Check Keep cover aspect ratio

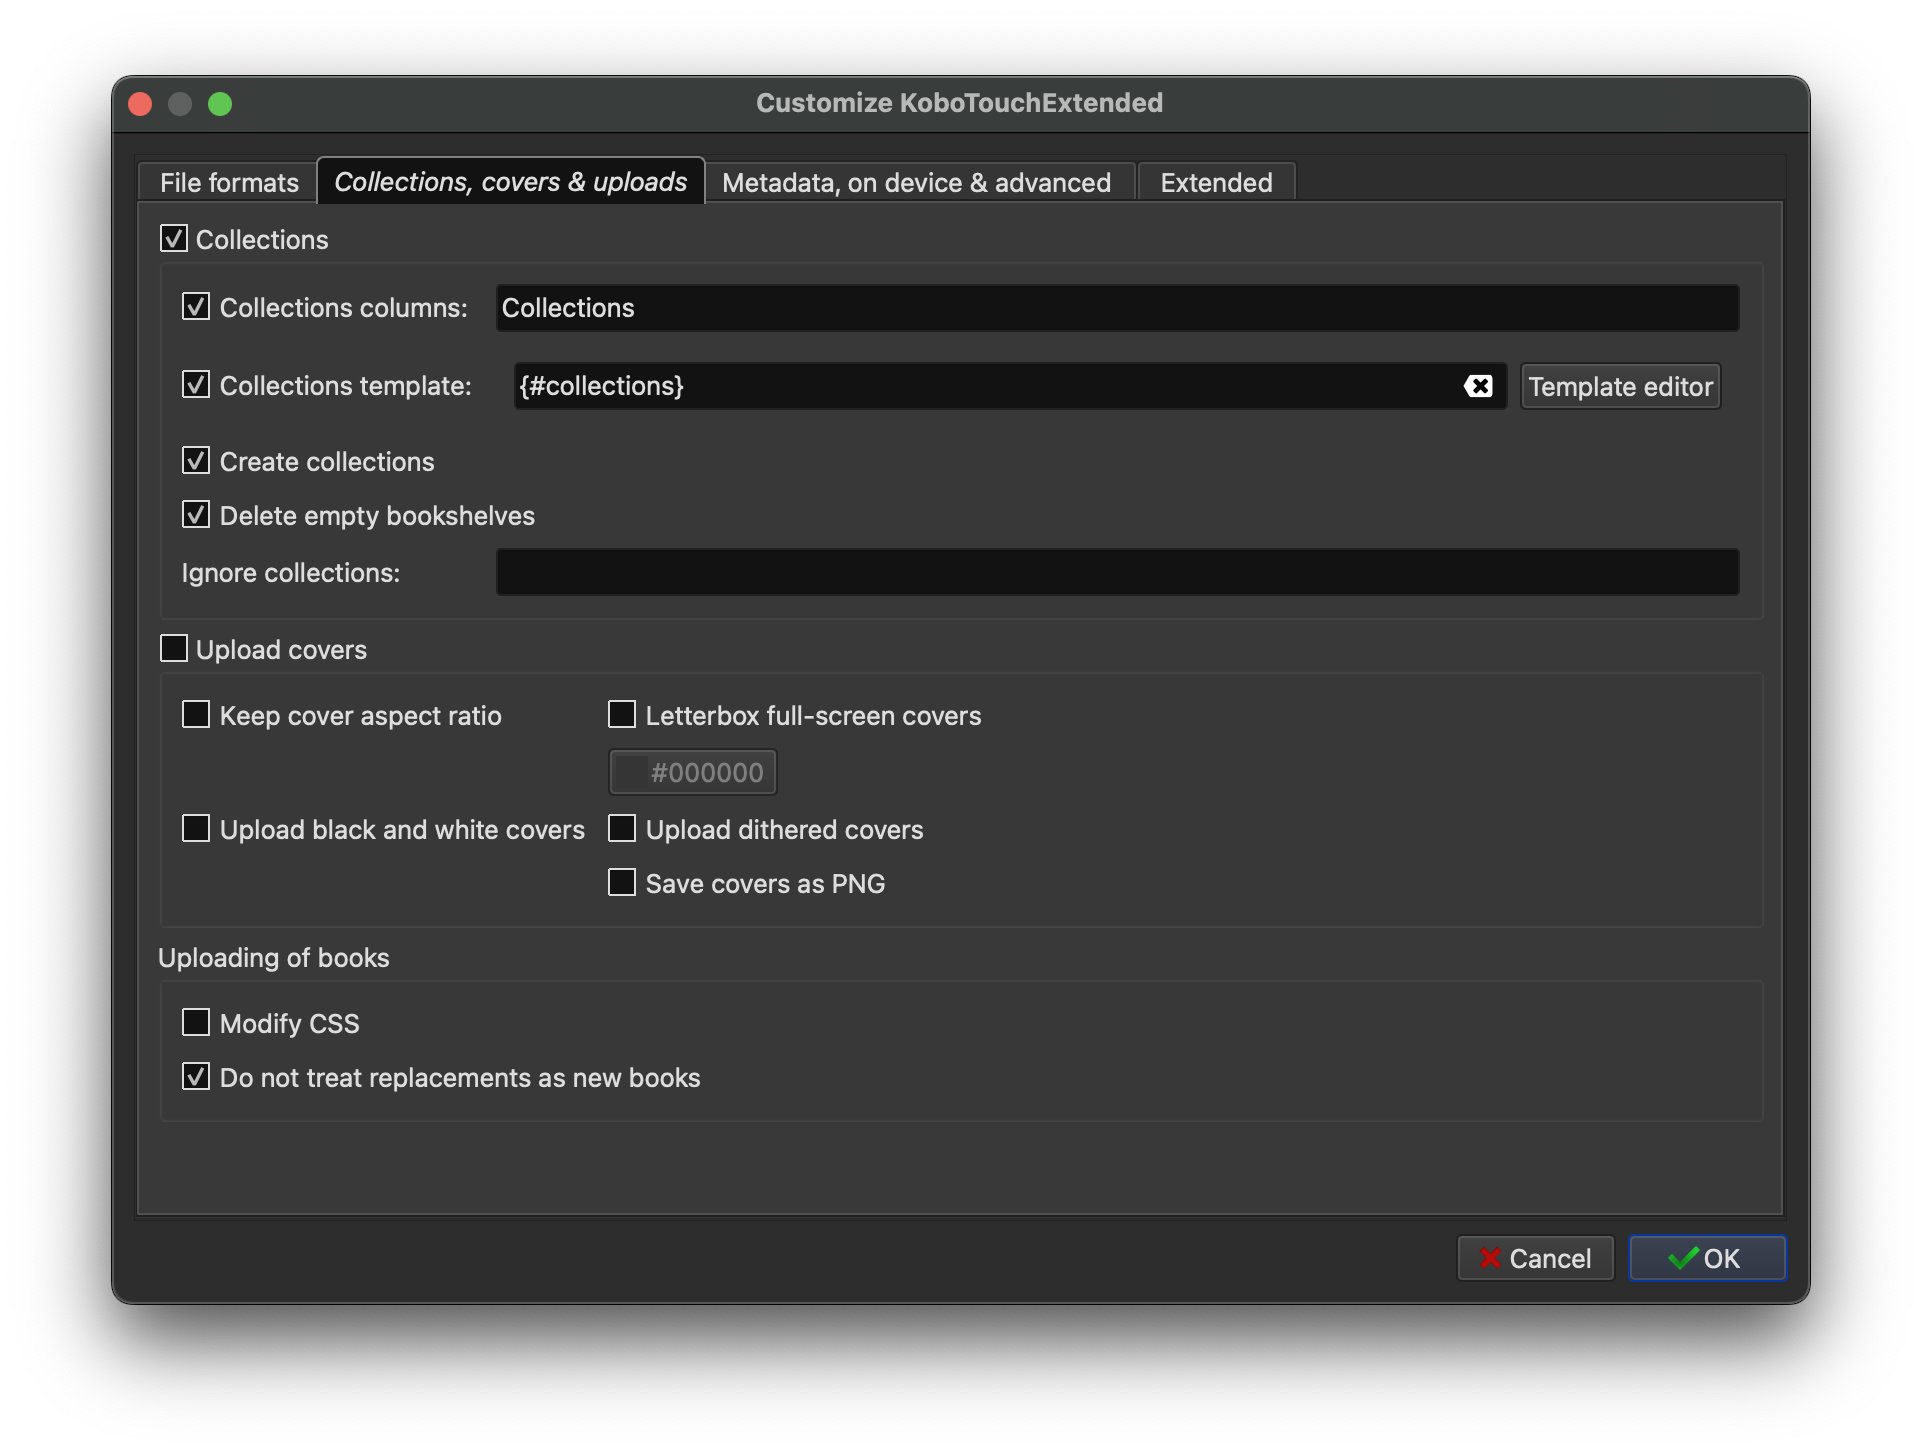click(x=196, y=715)
